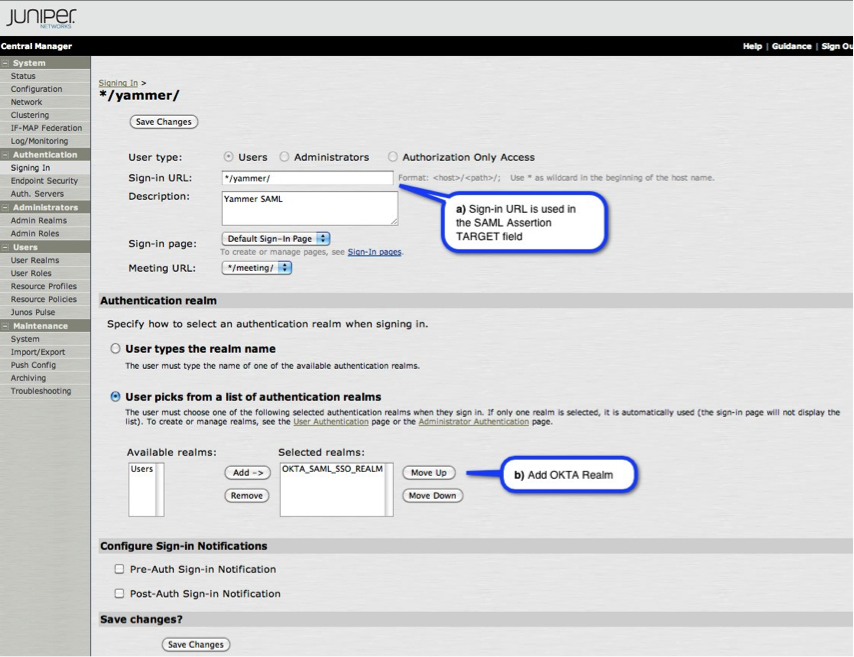Select Authorization Only Access radio button
Viewport: 854px width, 657px height.
coord(393,157)
